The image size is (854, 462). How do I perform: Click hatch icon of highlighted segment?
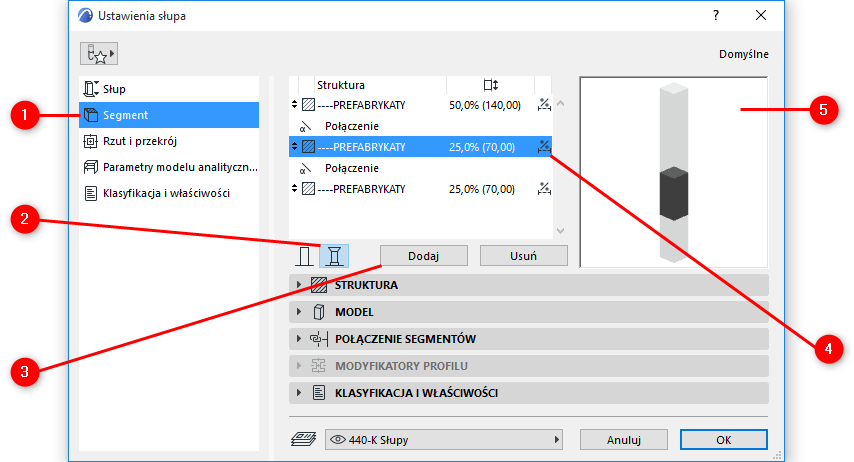coord(309,147)
